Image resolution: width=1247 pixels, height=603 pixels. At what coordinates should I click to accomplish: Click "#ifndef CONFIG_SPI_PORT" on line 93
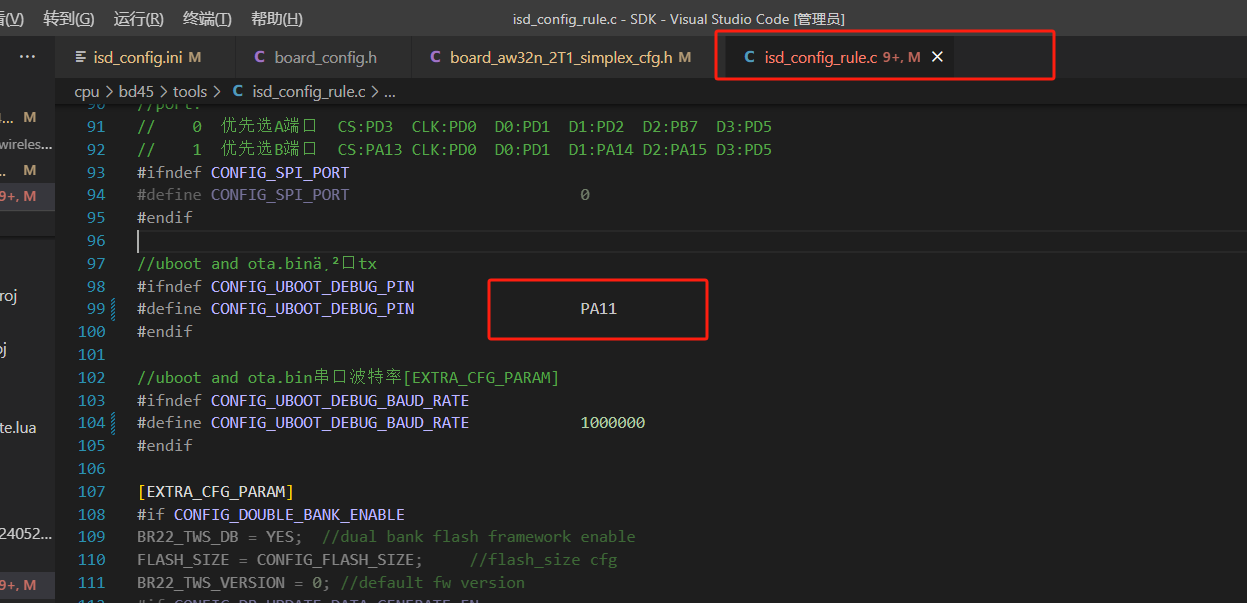pos(243,172)
